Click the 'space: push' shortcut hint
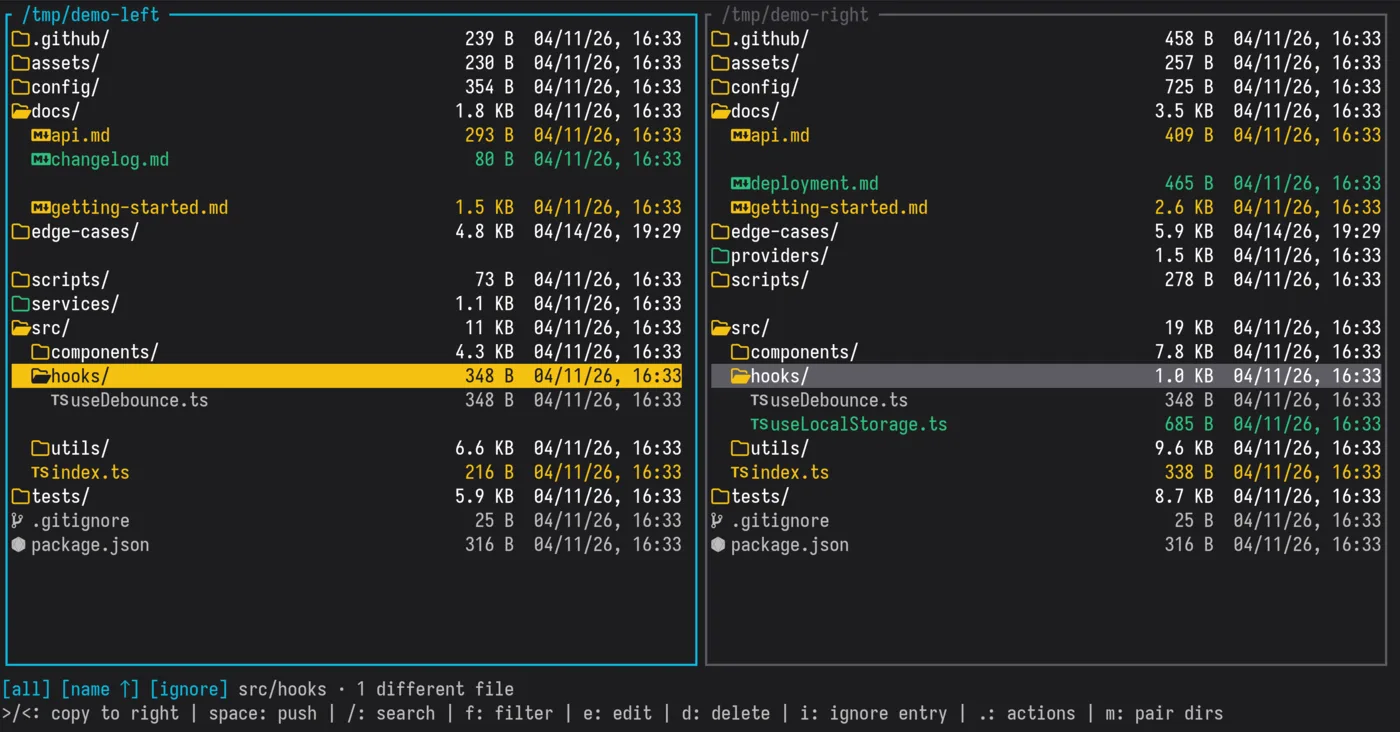1400x732 pixels. click(263, 713)
